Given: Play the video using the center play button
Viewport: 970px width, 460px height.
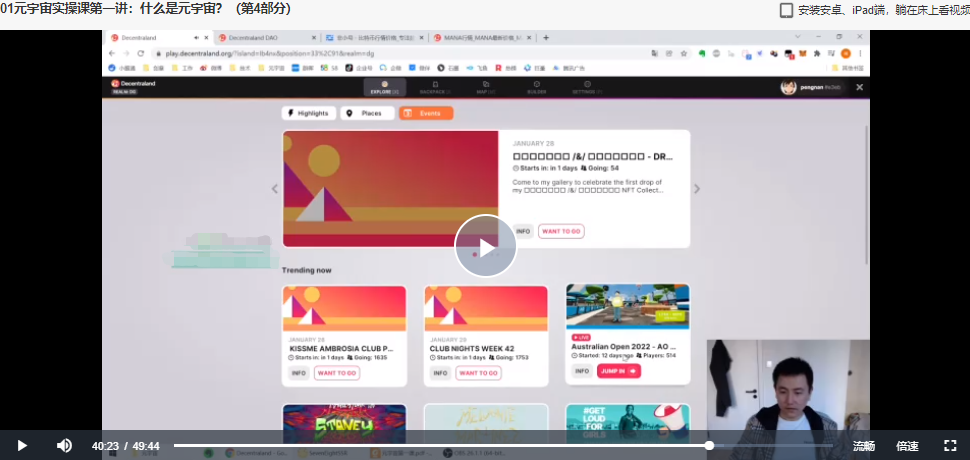Looking at the screenshot, I should [486, 246].
